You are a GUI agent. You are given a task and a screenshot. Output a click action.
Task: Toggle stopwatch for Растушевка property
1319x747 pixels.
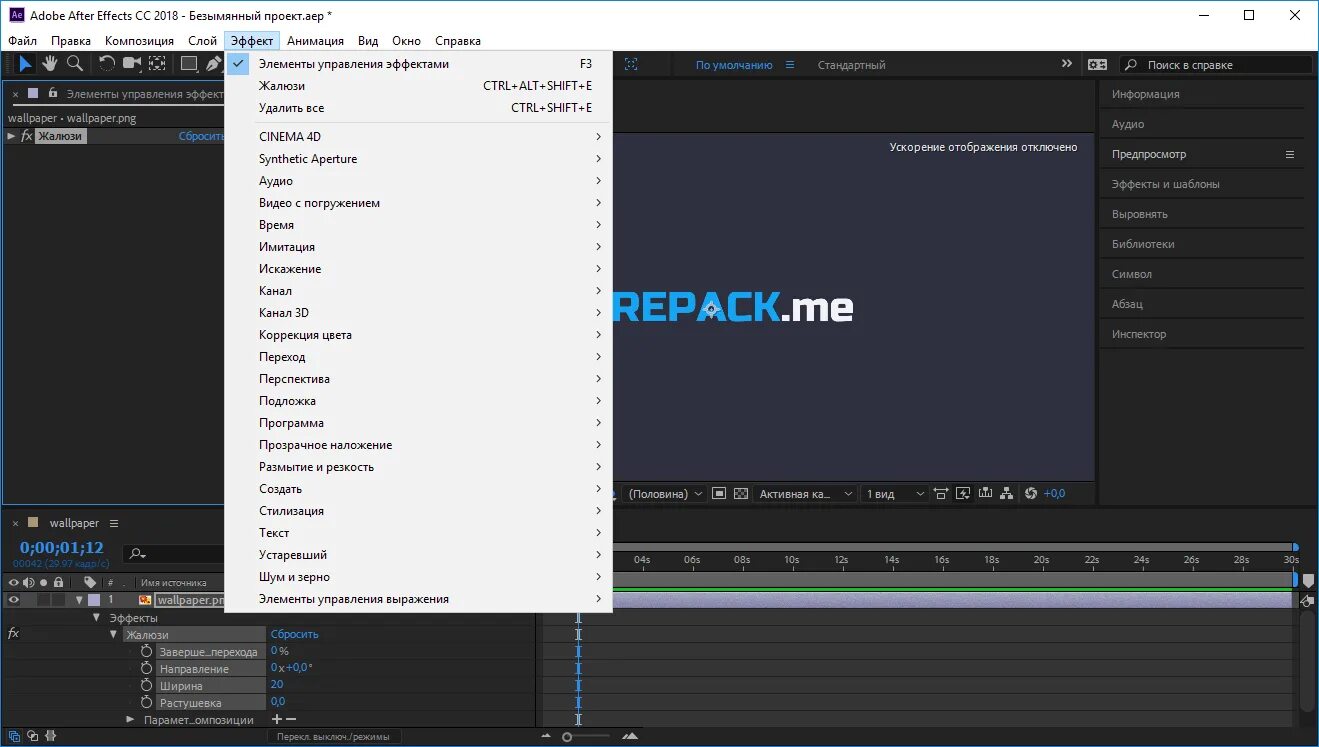pyautogui.click(x=146, y=702)
